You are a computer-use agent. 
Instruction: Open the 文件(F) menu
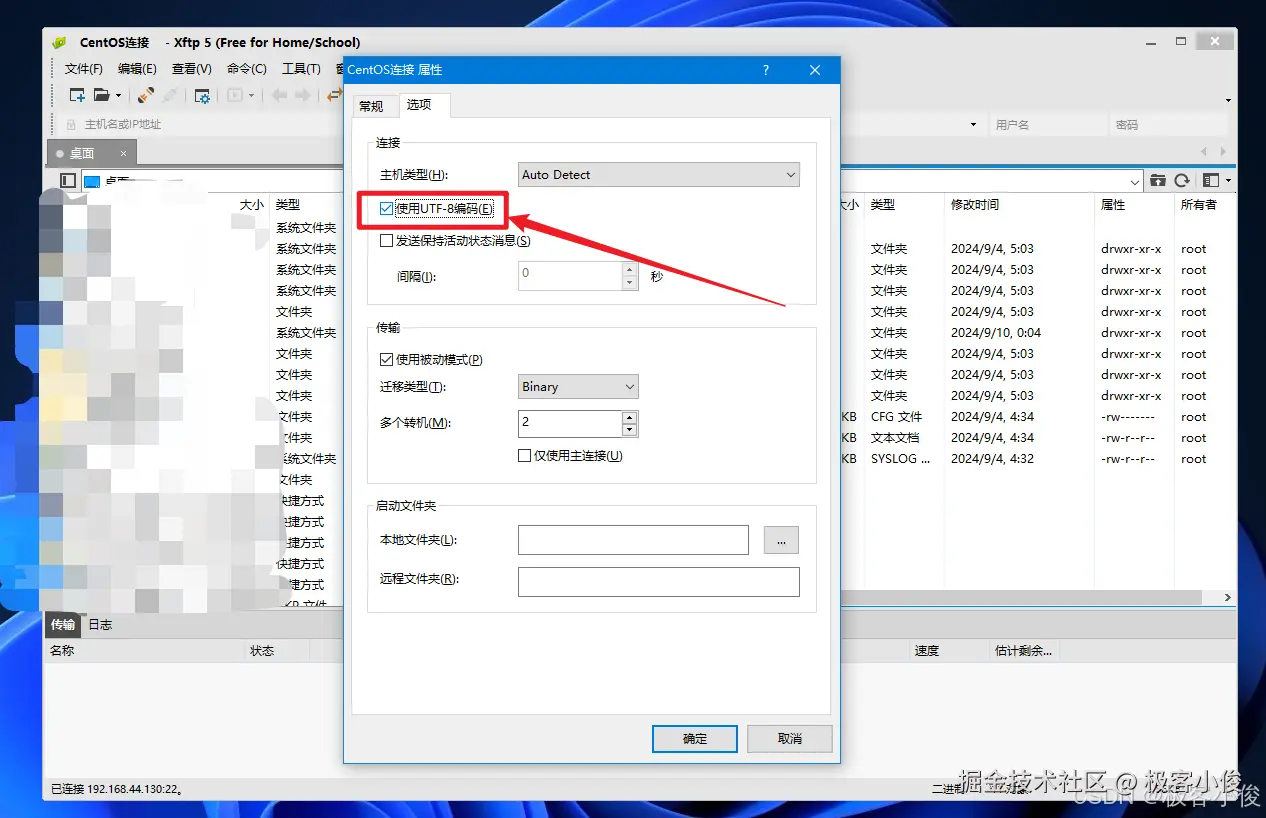point(84,69)
